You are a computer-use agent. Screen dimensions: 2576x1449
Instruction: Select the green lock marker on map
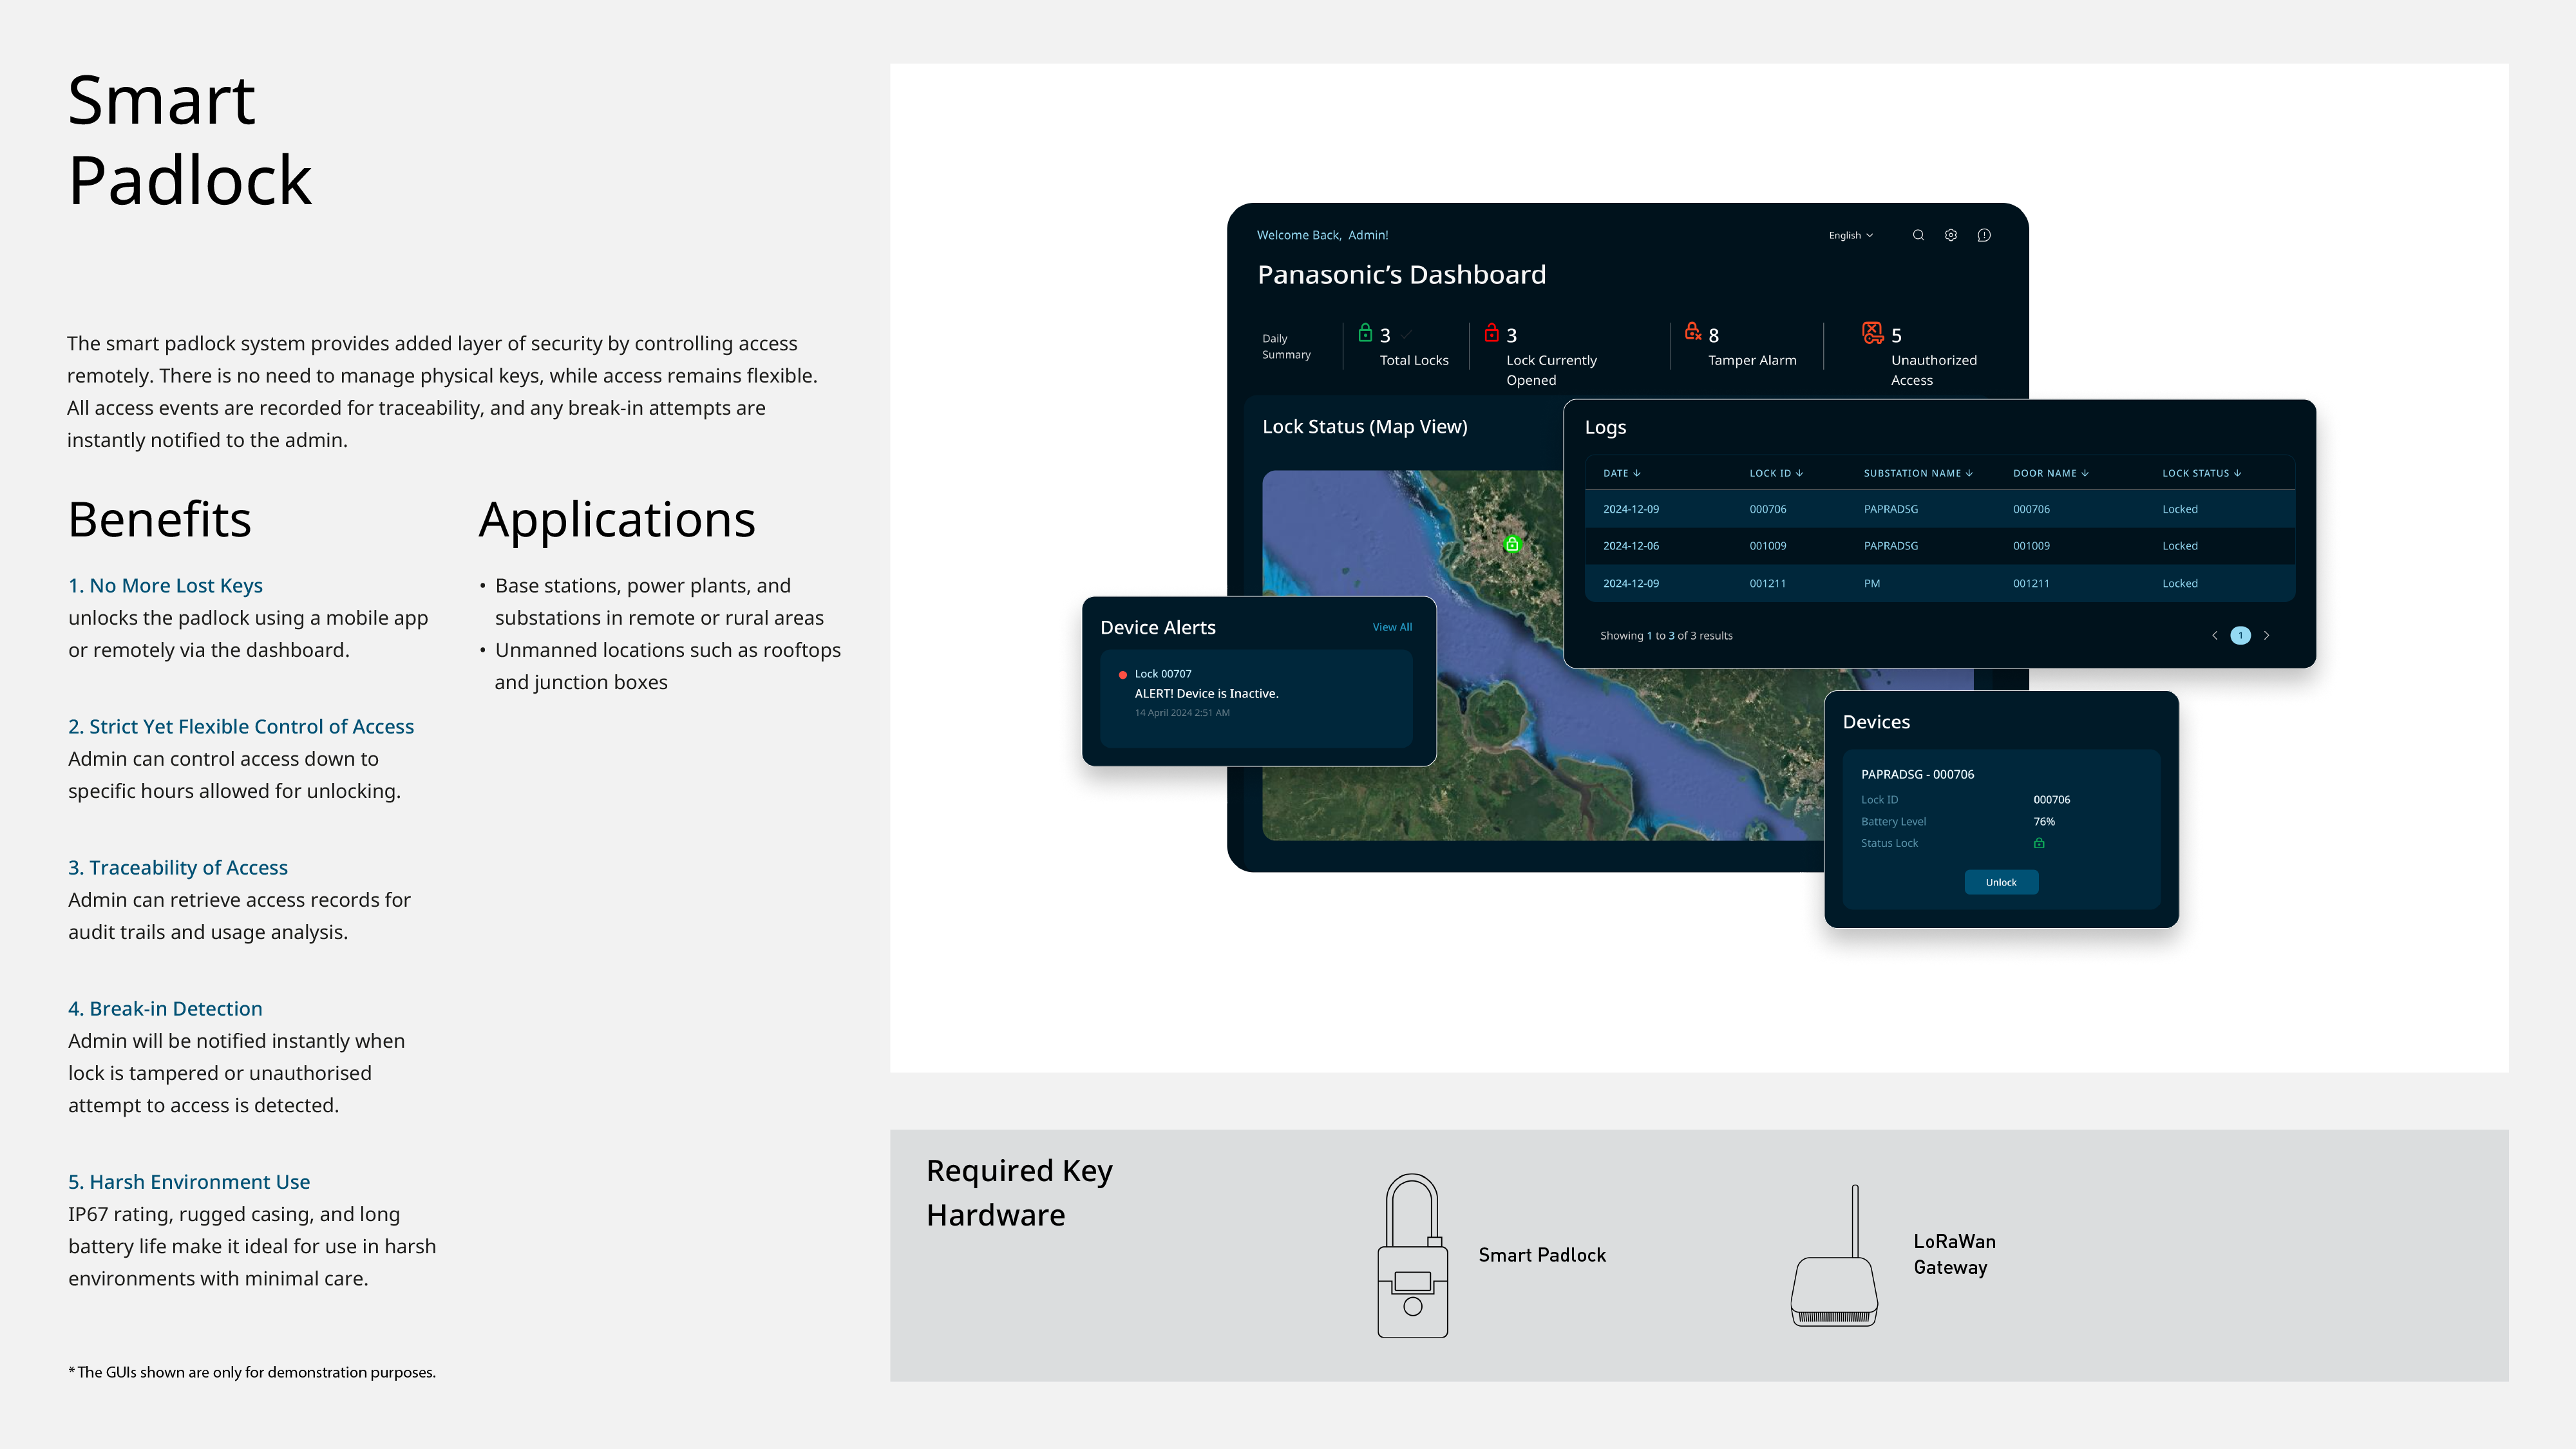(1512, 544)
